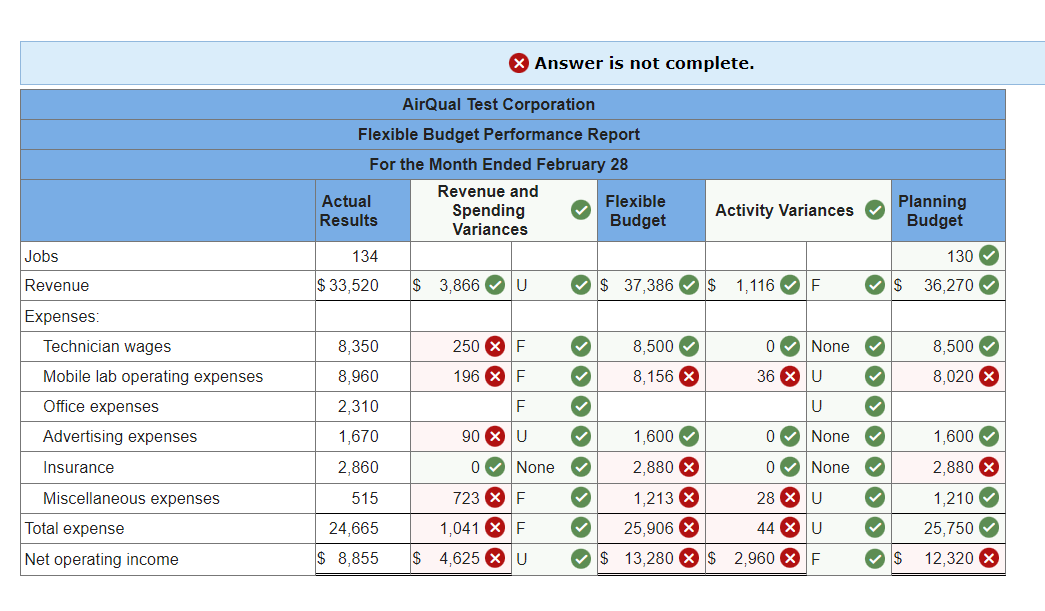
Task: Click the red X beside flexible budget 1,213
Action: pyautogui.click(x=688, y=498)
